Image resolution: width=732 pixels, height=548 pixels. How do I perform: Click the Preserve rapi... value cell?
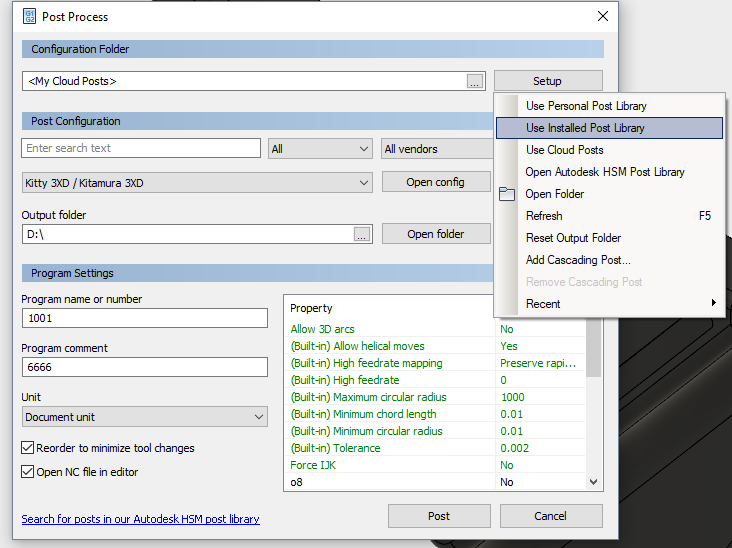coord(540,363)
